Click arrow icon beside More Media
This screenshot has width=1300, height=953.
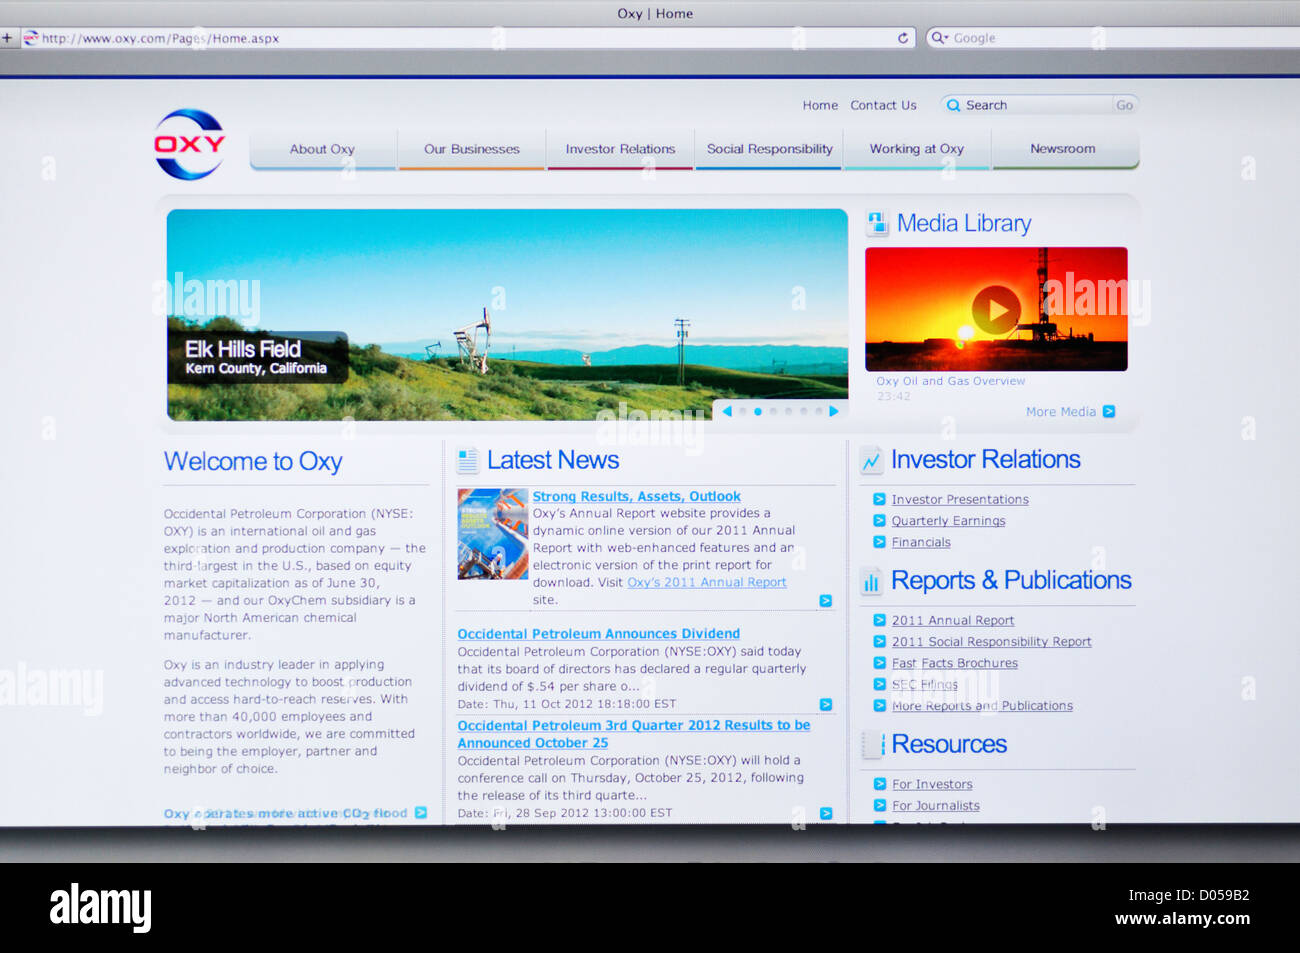click(x=1108, y=411)
